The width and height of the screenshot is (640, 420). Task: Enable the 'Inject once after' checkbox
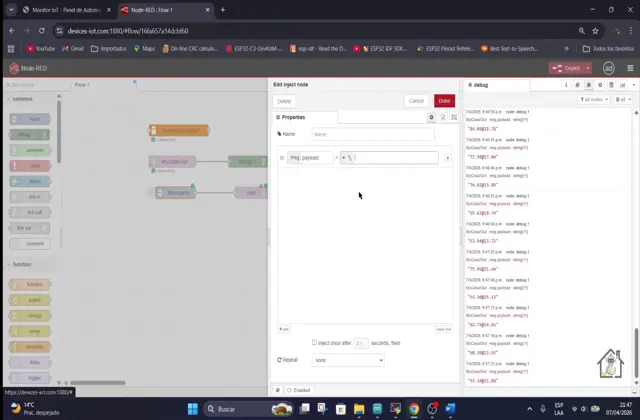(314, 342)
